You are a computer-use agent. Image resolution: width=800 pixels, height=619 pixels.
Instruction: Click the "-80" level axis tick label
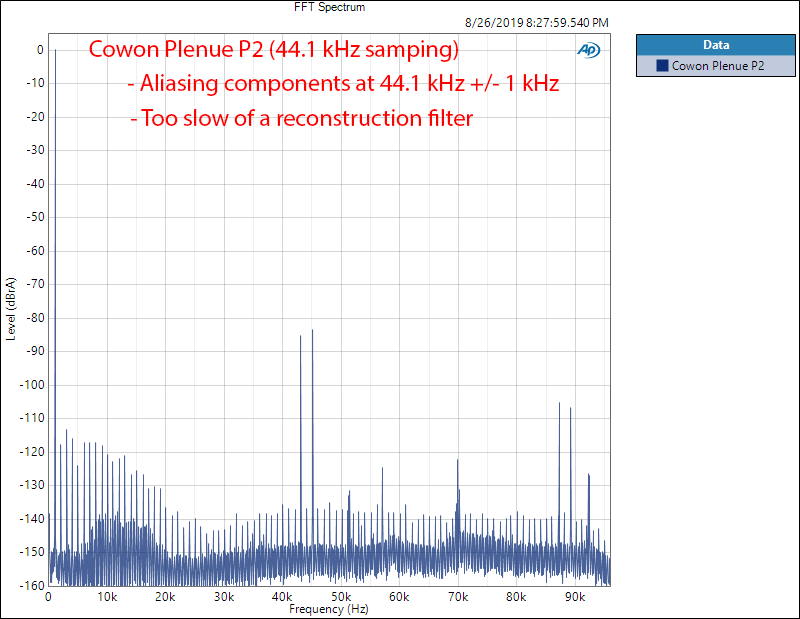pyautogui.click(x=35, y=318)
